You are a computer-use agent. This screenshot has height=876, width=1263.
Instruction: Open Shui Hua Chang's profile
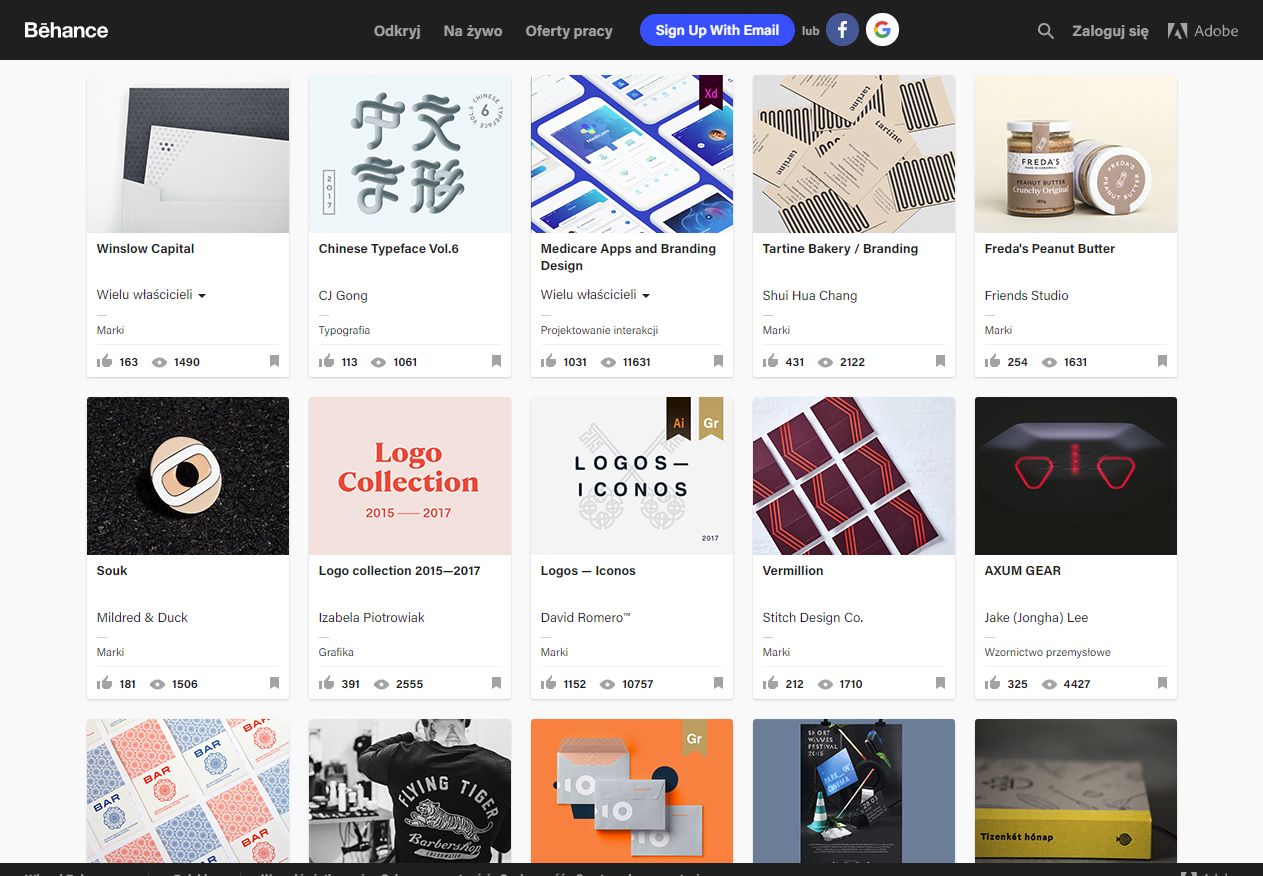(x=810, y=295)
